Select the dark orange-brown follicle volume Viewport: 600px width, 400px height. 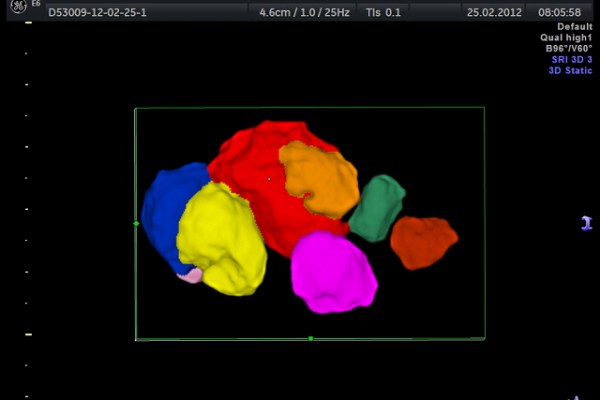point(422,242)
